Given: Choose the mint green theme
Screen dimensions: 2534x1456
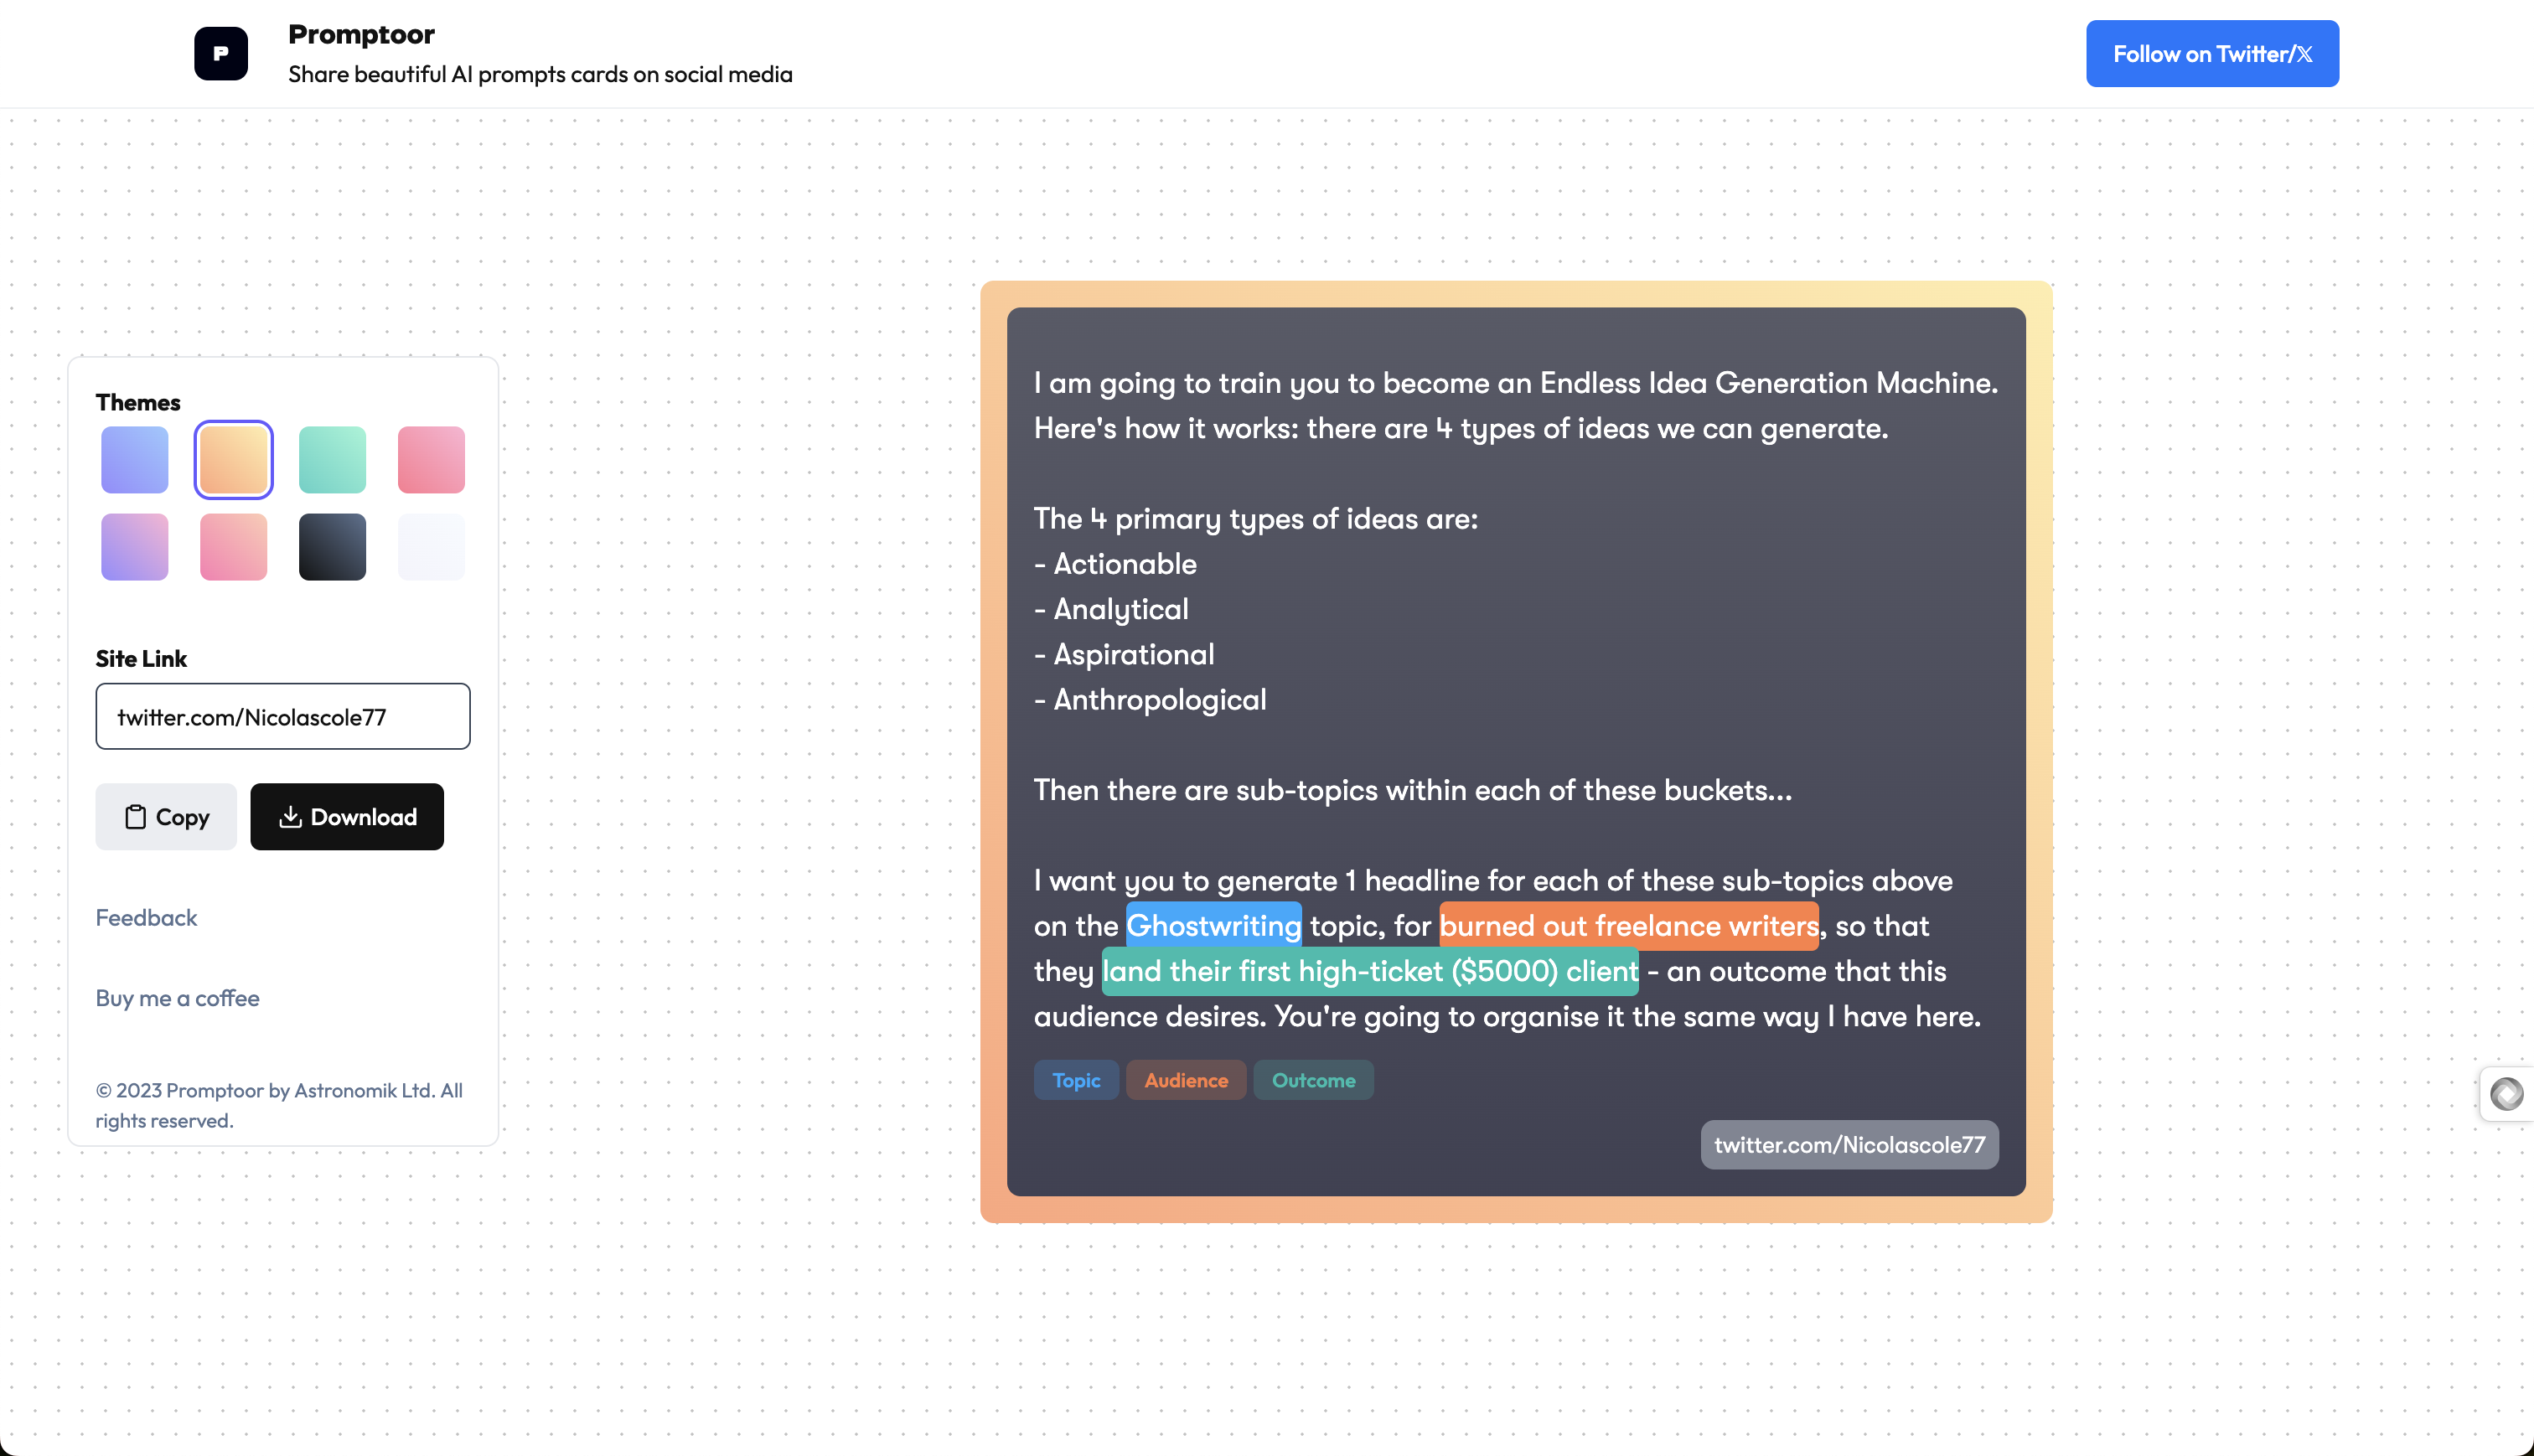Looking at the screenshot, I should click(x=332, y=460).
